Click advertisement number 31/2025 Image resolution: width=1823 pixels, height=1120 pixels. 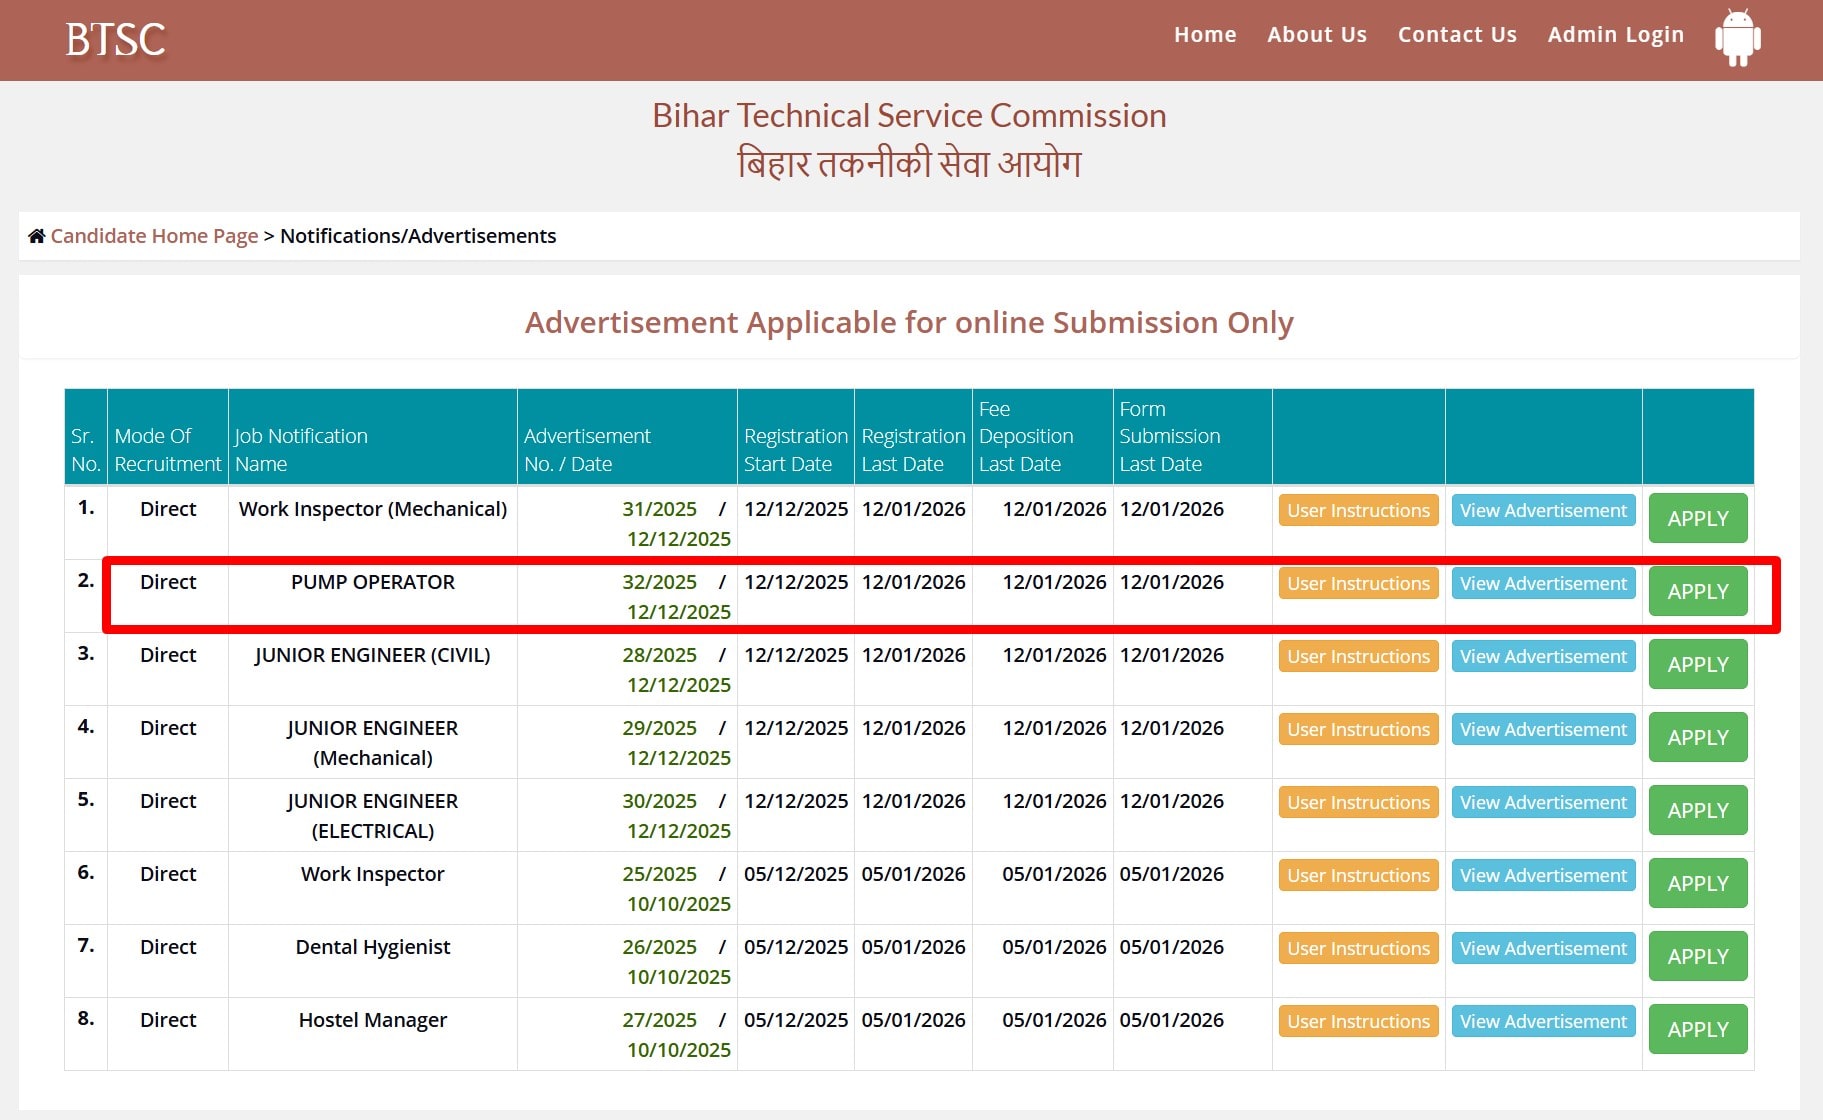point(659,509)
